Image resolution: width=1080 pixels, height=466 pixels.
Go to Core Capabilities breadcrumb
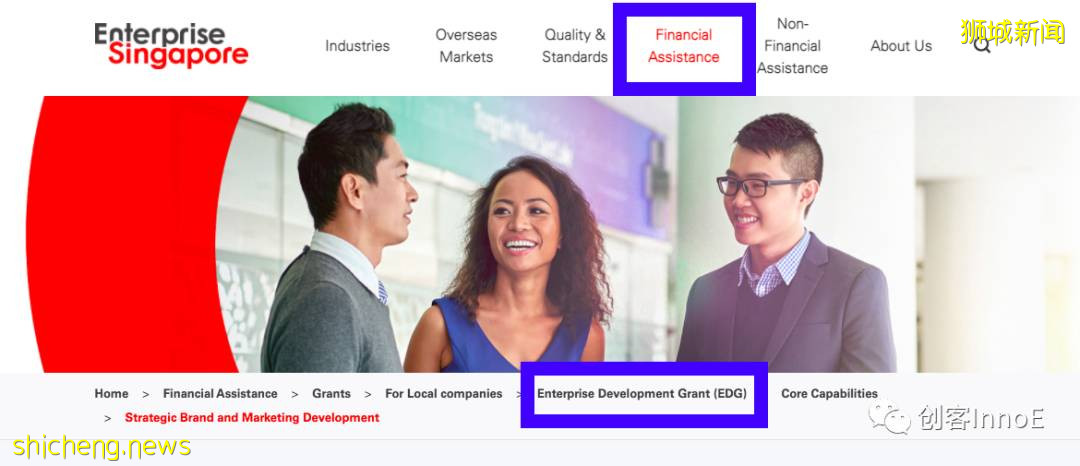coord(829,394)
